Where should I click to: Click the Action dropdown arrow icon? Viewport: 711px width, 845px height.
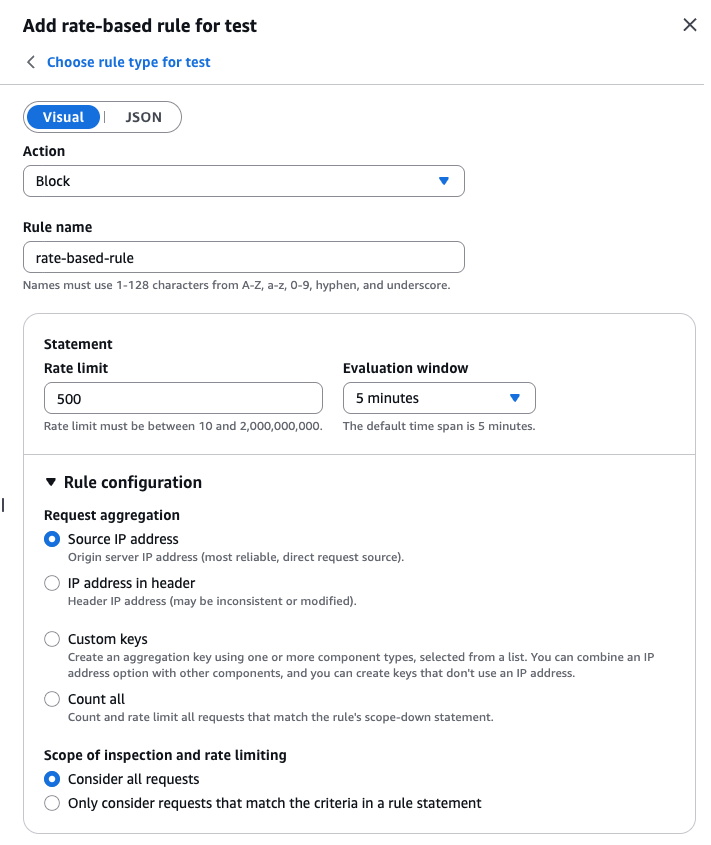[x=444, y=181]
